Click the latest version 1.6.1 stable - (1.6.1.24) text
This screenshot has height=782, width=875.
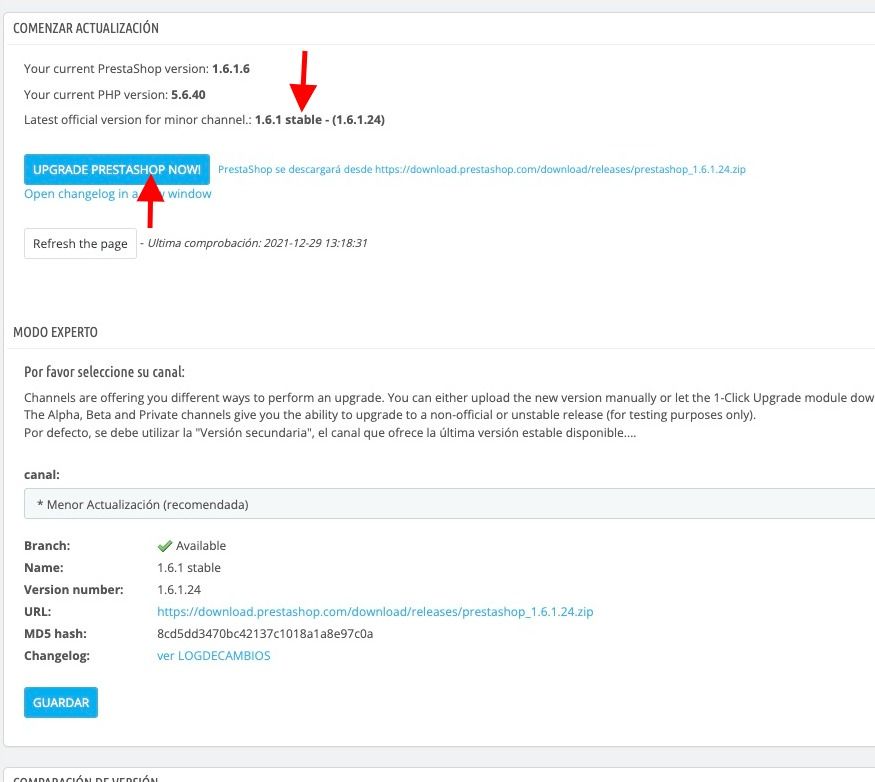point(320,119)
